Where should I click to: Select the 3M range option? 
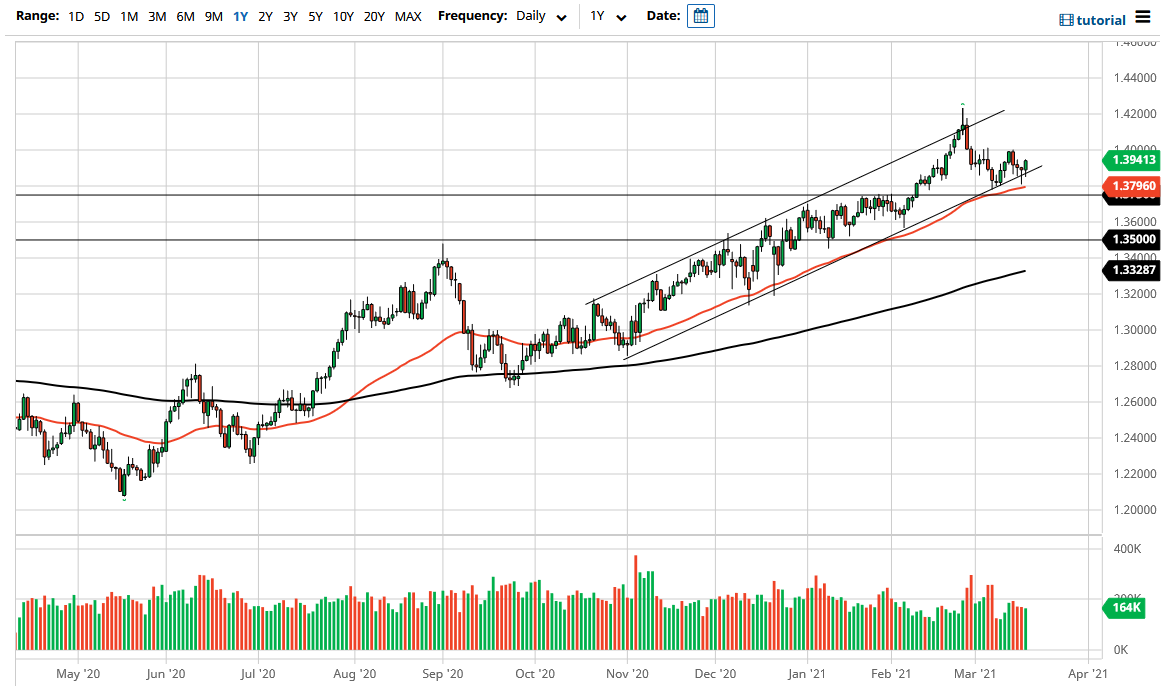tap(157, 16)
